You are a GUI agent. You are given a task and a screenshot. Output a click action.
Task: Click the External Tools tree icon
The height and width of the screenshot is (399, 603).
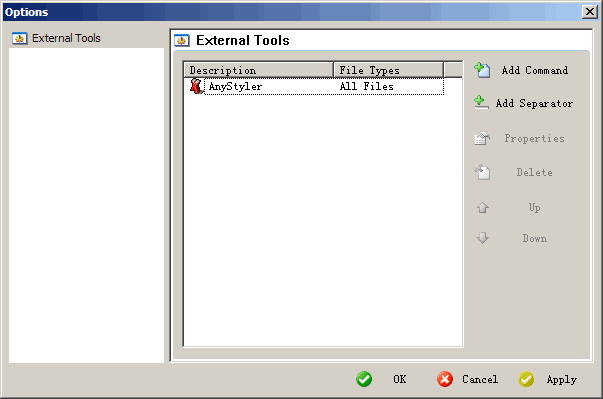pos(20,38)
